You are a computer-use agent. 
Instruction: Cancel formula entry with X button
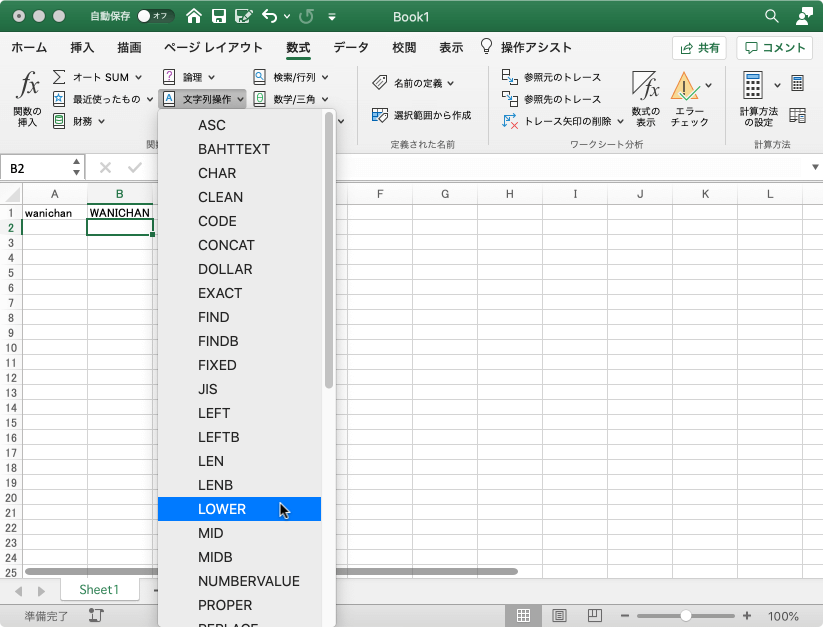[105, 167]
